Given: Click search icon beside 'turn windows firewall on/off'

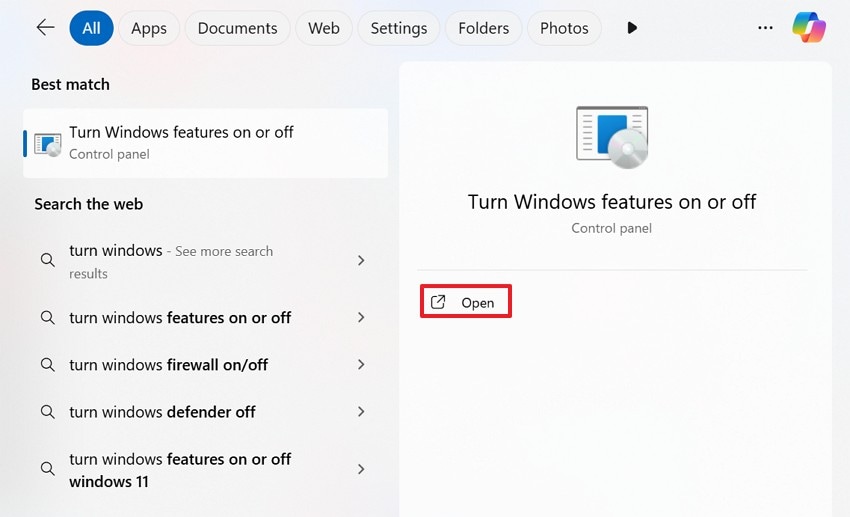Looking at the screenshot, I should (x=48, y=365).
